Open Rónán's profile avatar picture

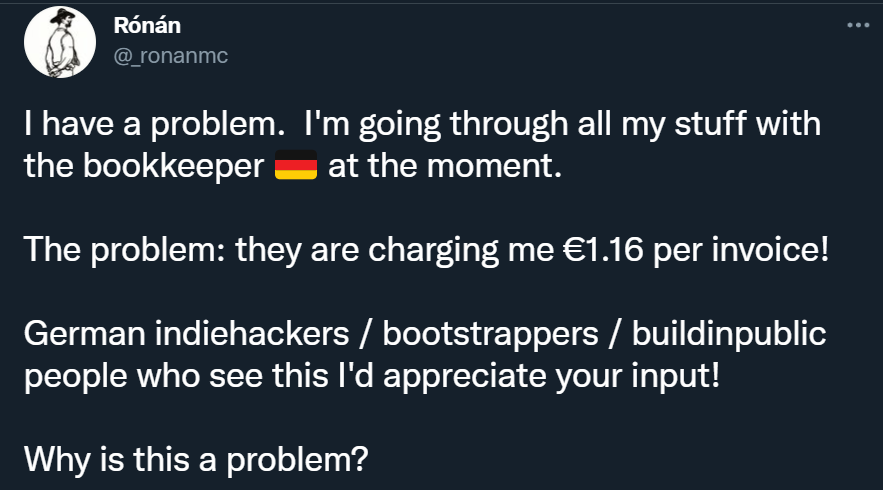tap(60, 42)
